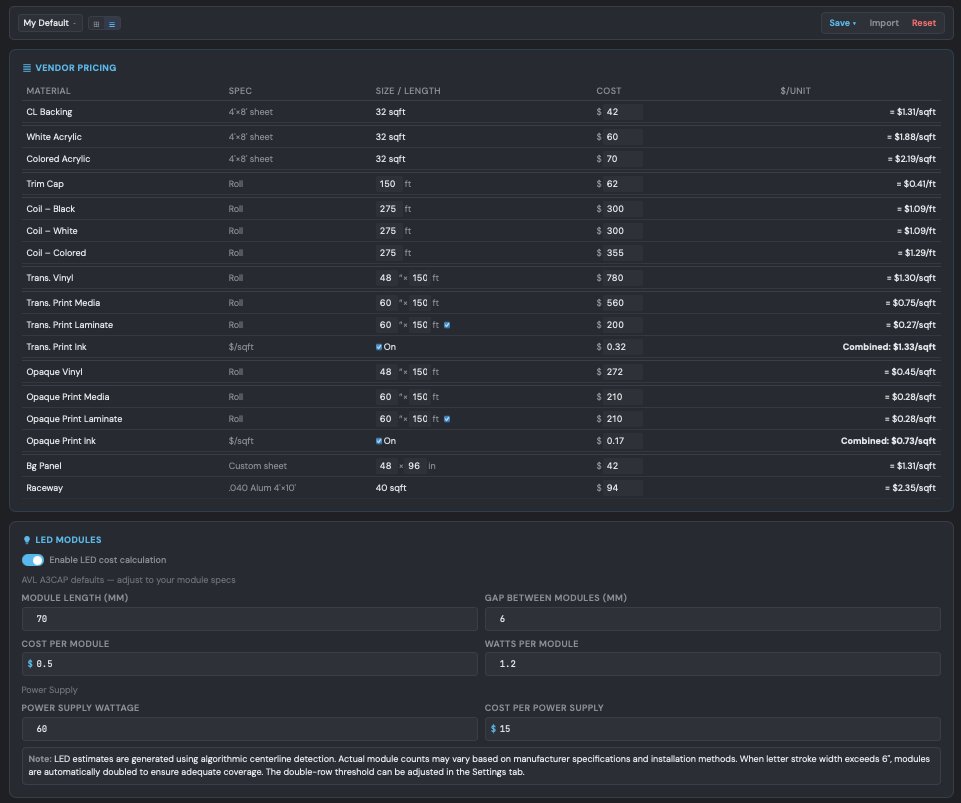This screenshot has width=961, height=803.
Task: Uncheck the Opaque Print Laminate checkbox
Action: click(x=447, y=419)
